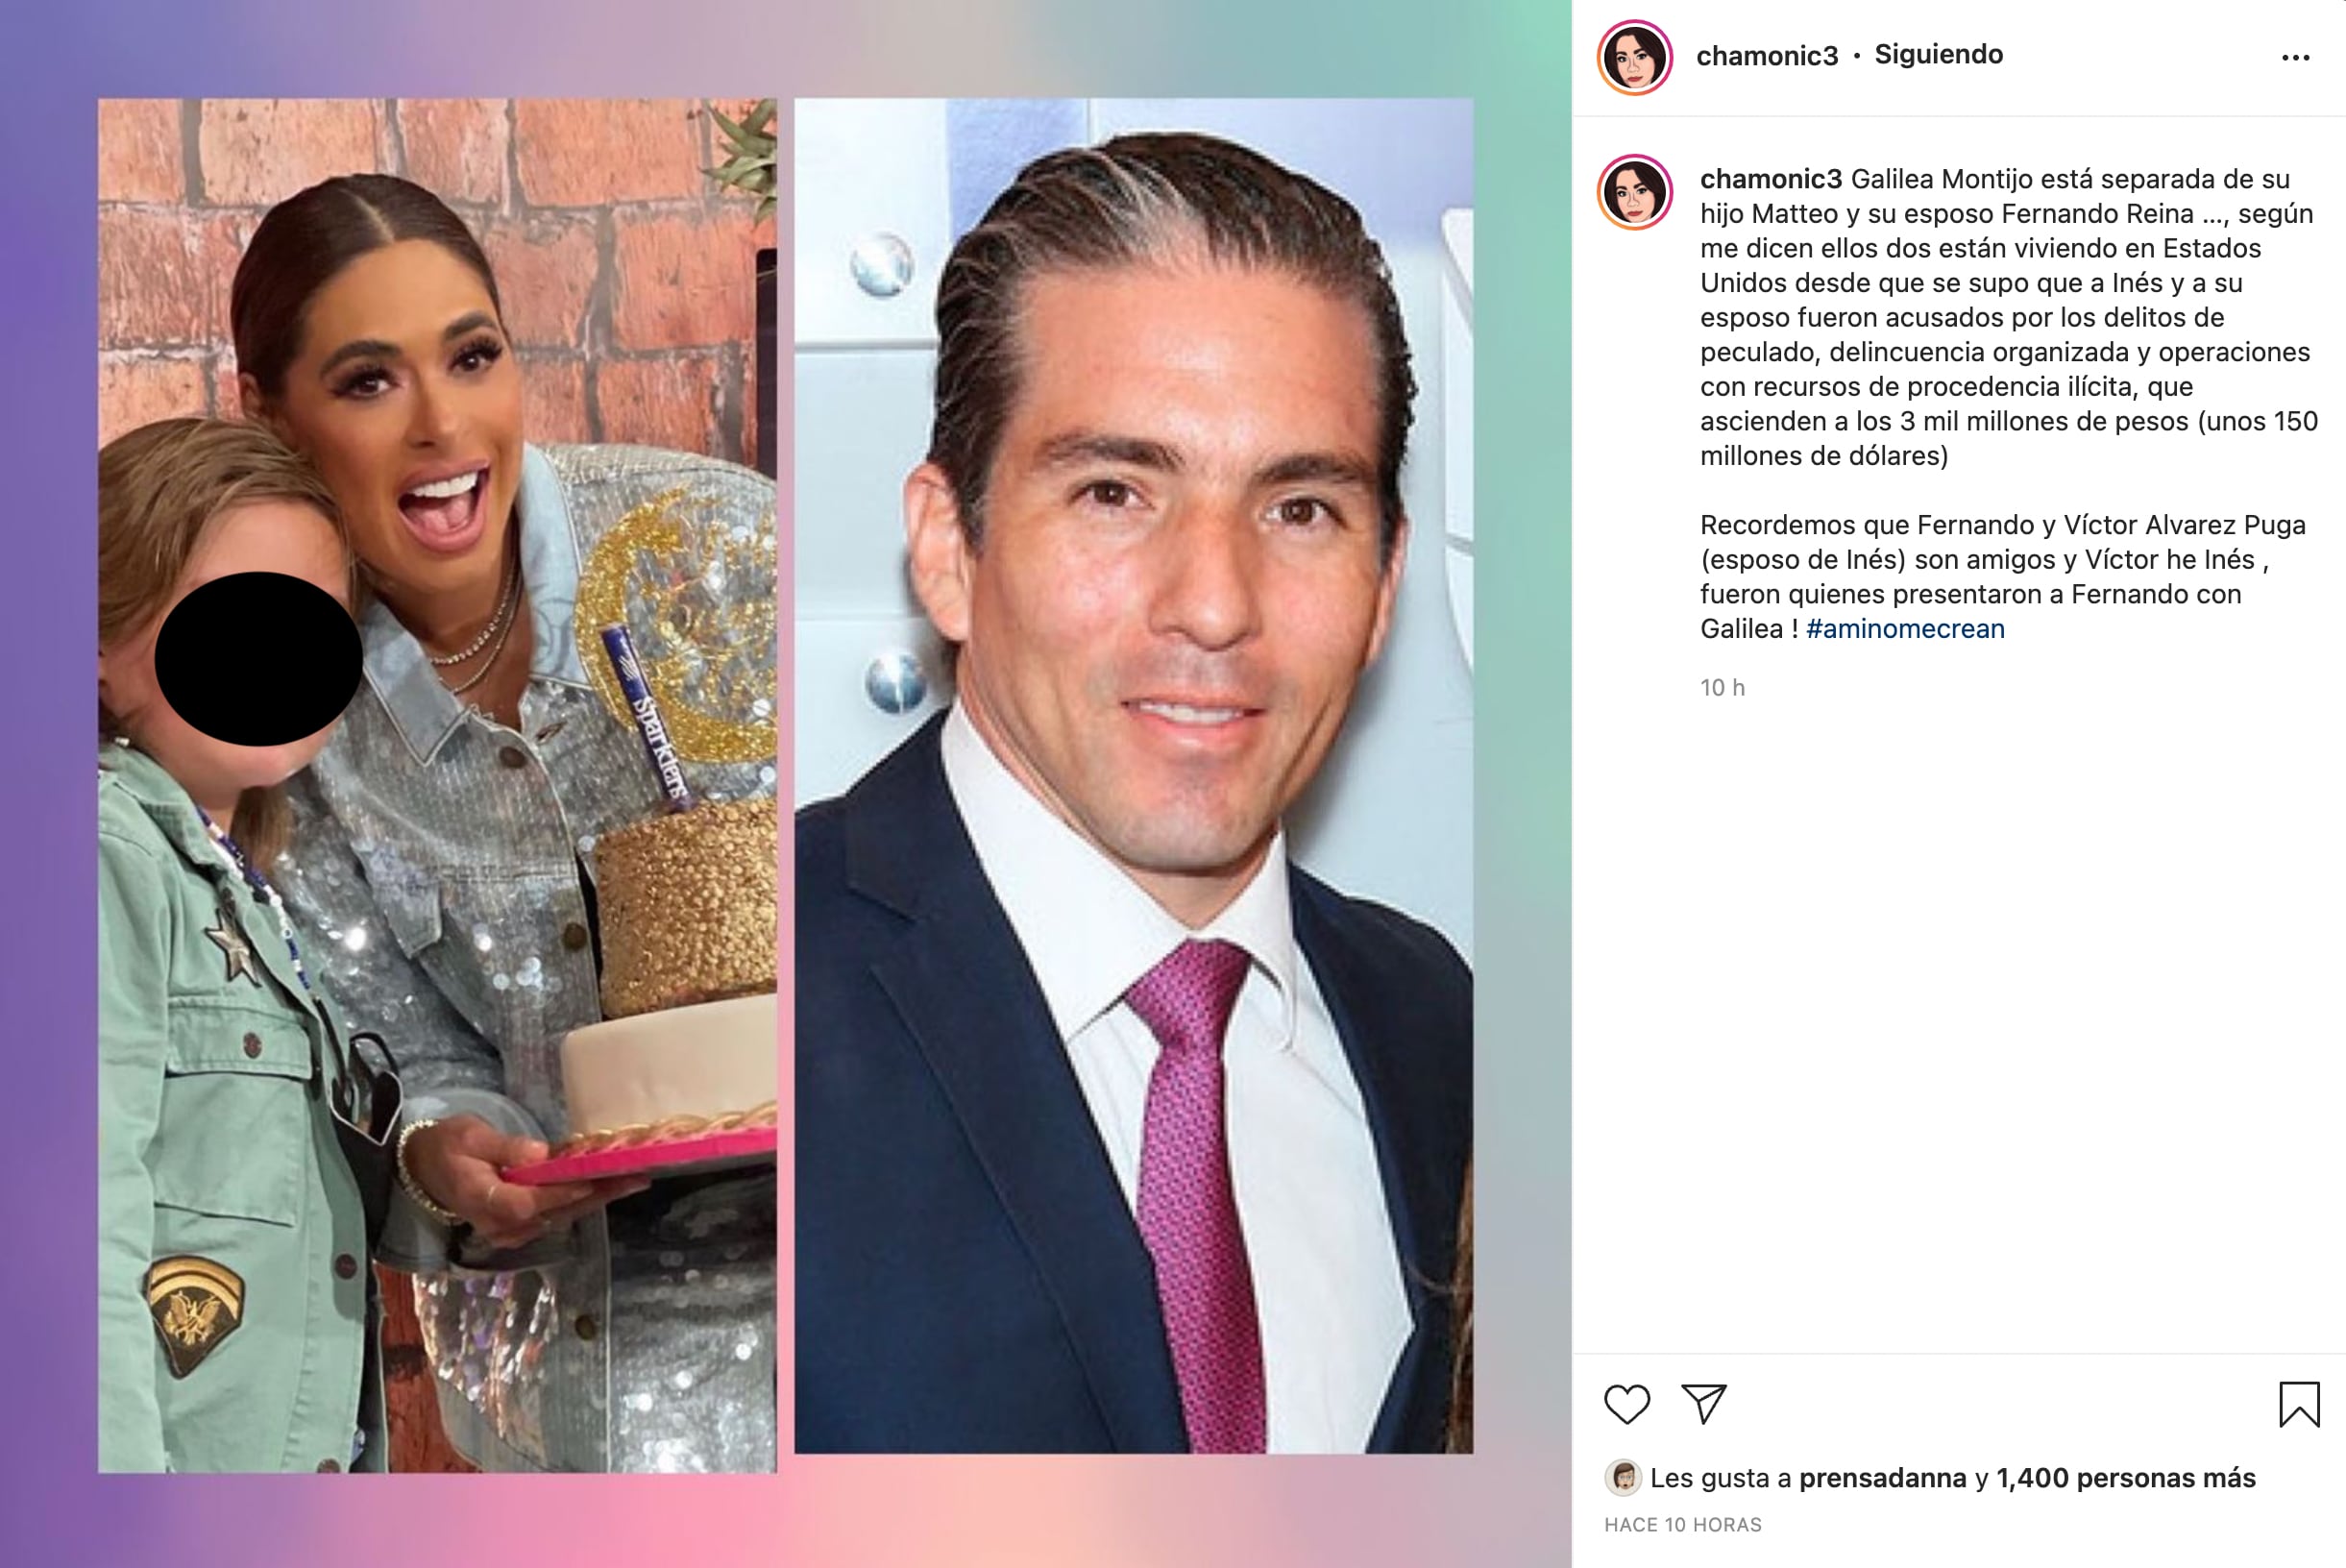Click the caption text about Galilea Montijo

pos(2008,317)
